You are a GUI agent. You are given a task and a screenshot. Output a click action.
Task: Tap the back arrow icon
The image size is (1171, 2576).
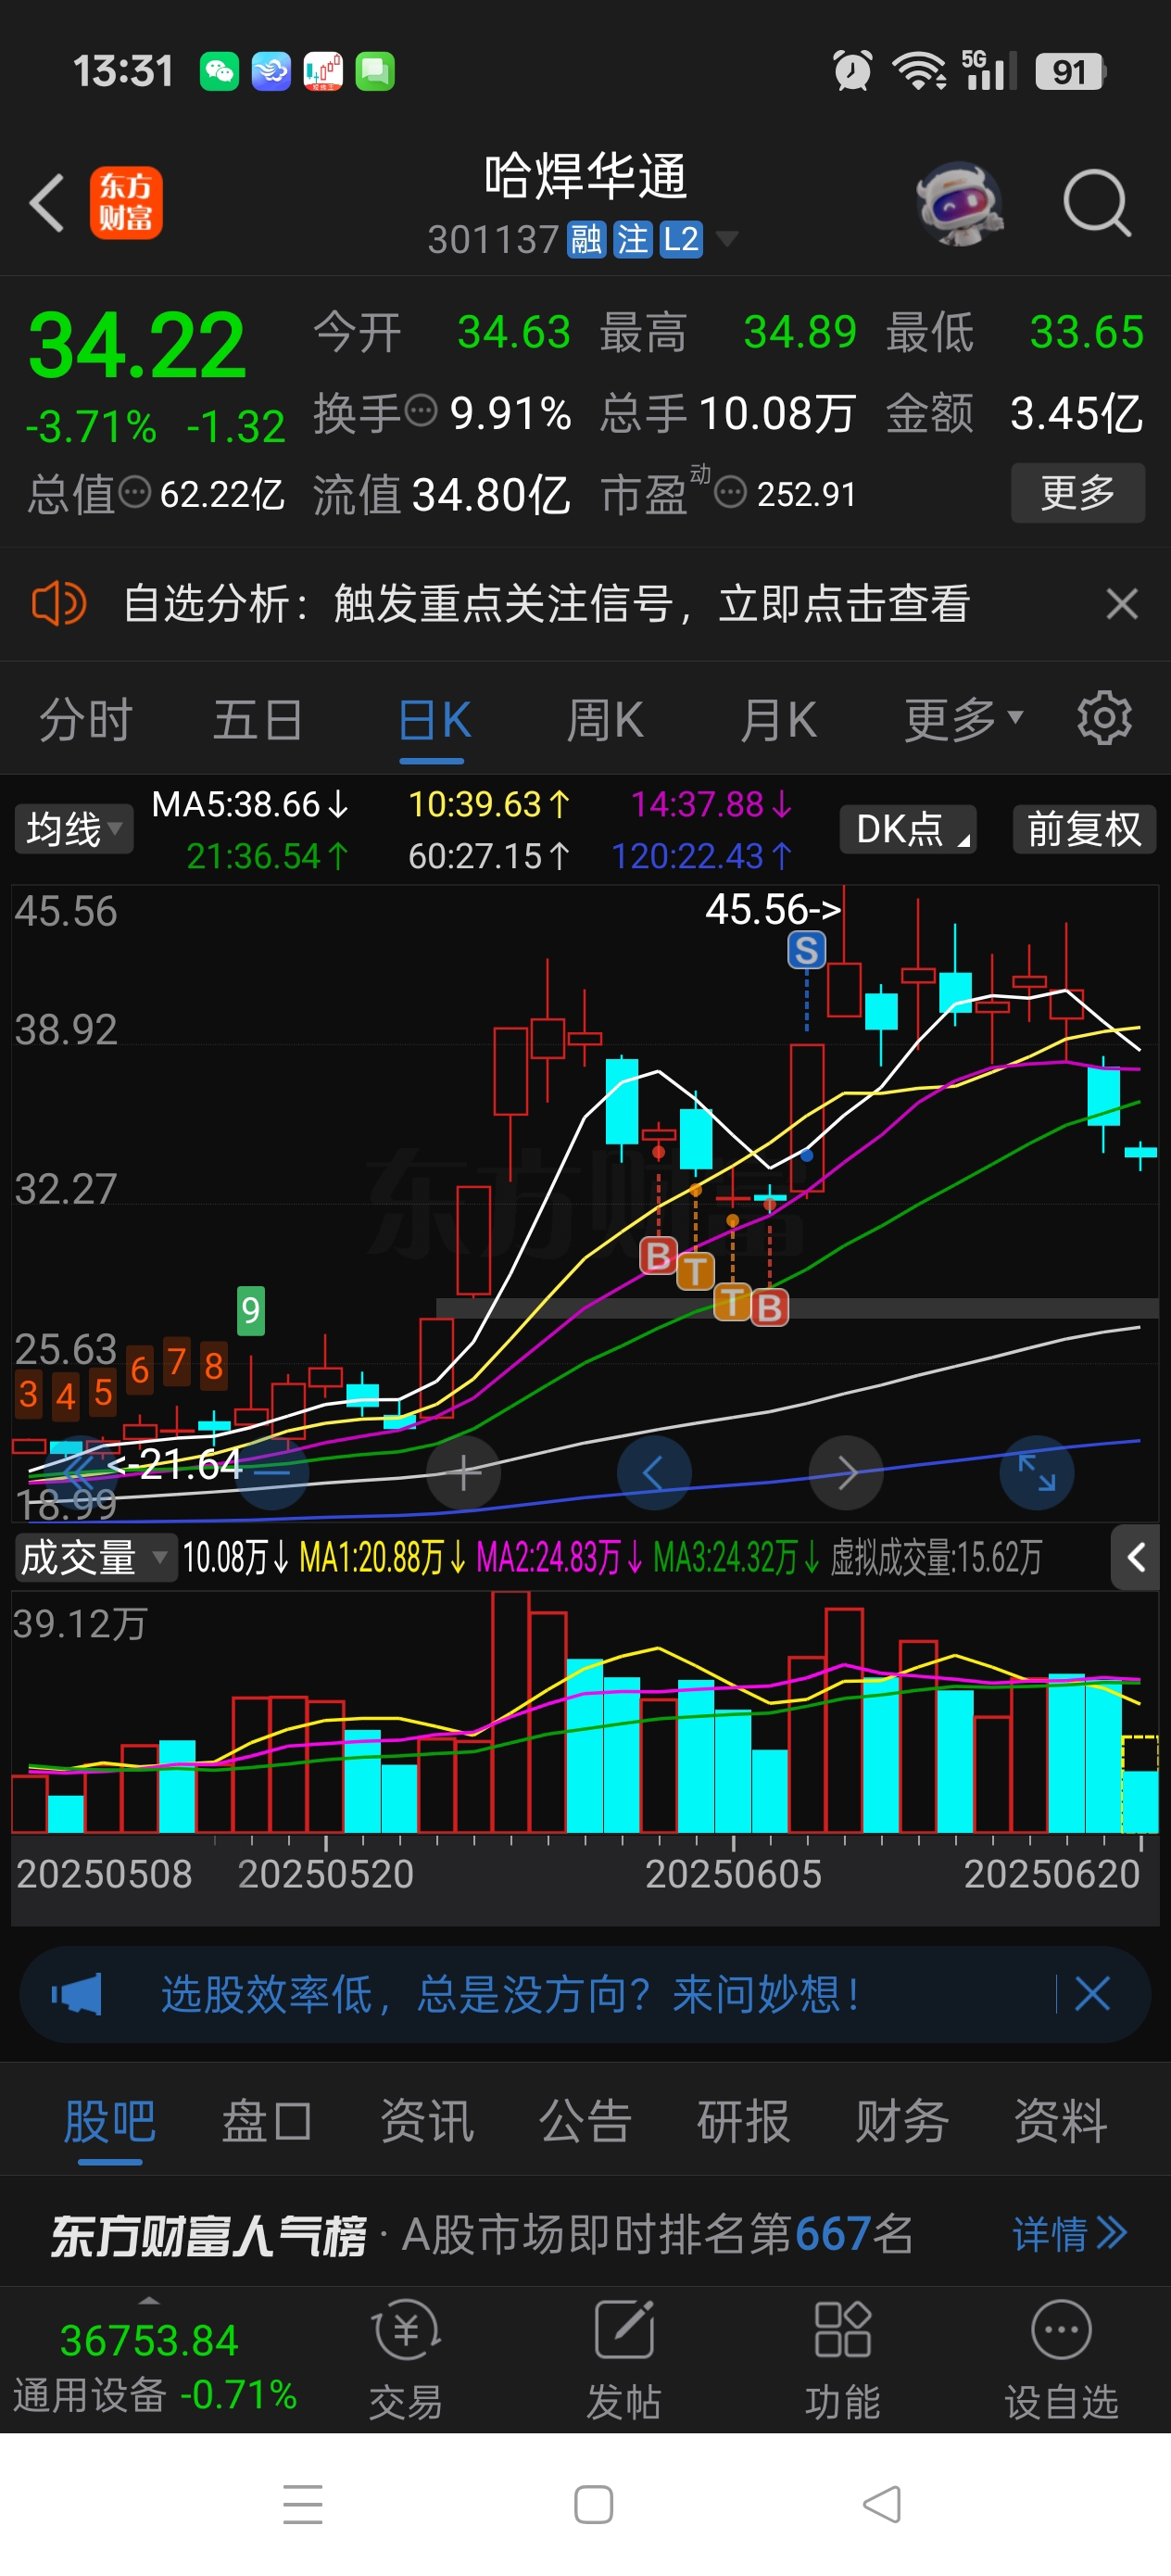[x=47, y=203]
